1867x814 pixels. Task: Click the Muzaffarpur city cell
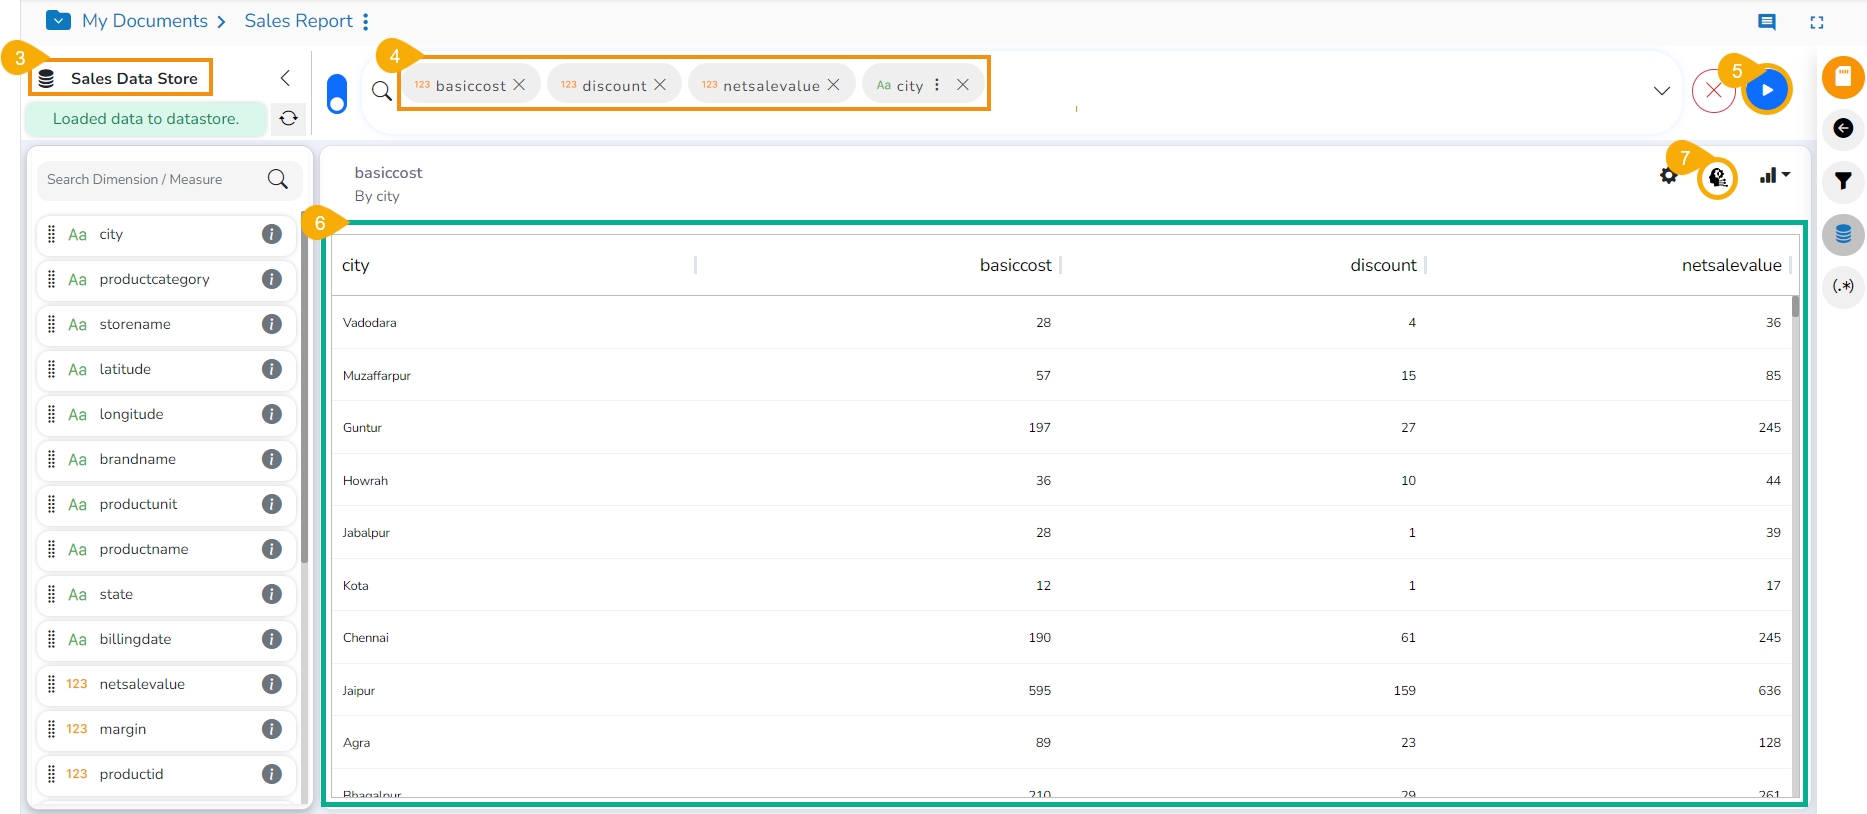click(376, 376)
